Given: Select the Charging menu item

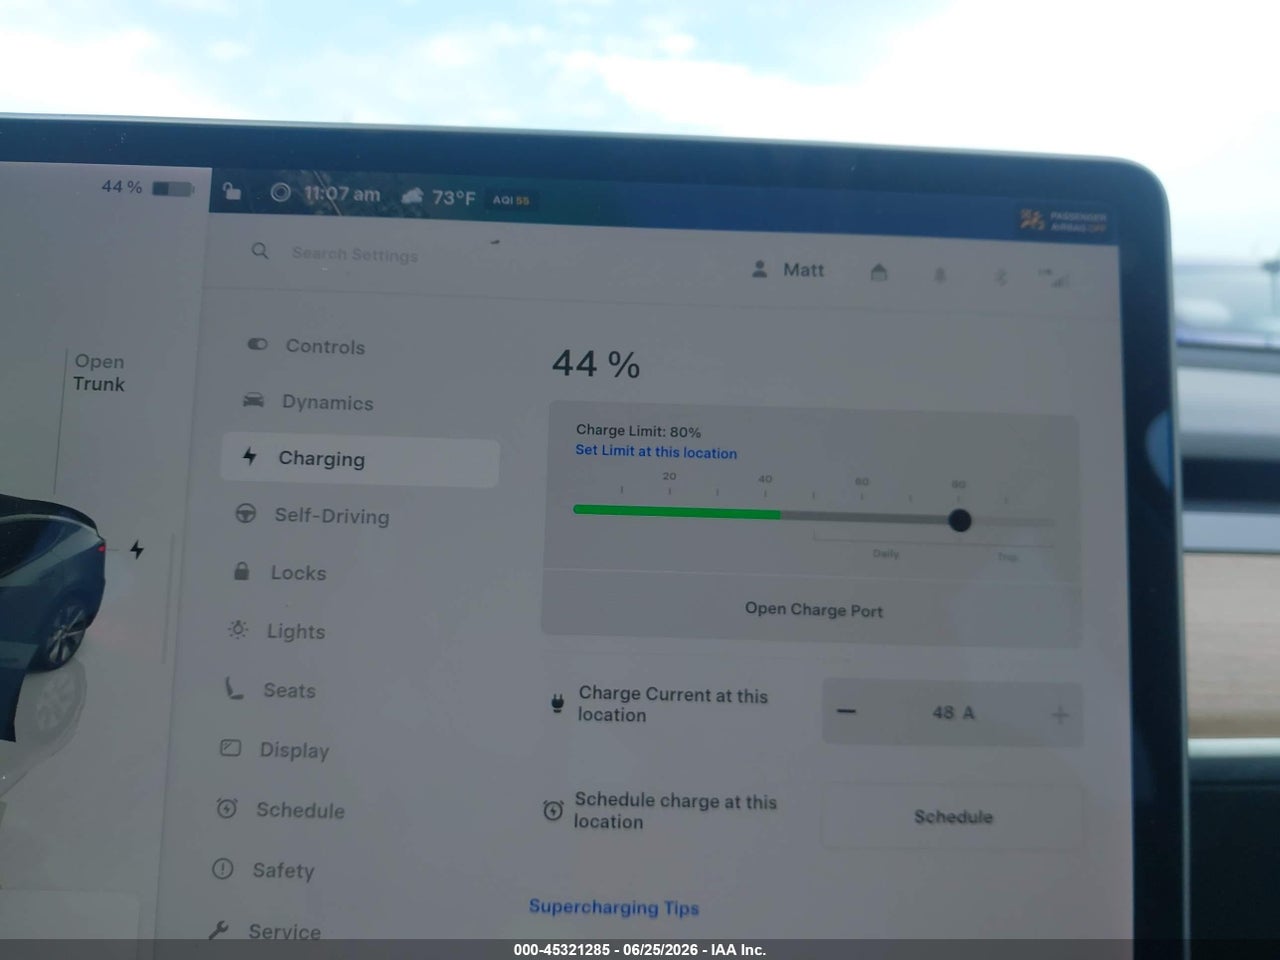Looking at the screenshot, I should [361, 459].
